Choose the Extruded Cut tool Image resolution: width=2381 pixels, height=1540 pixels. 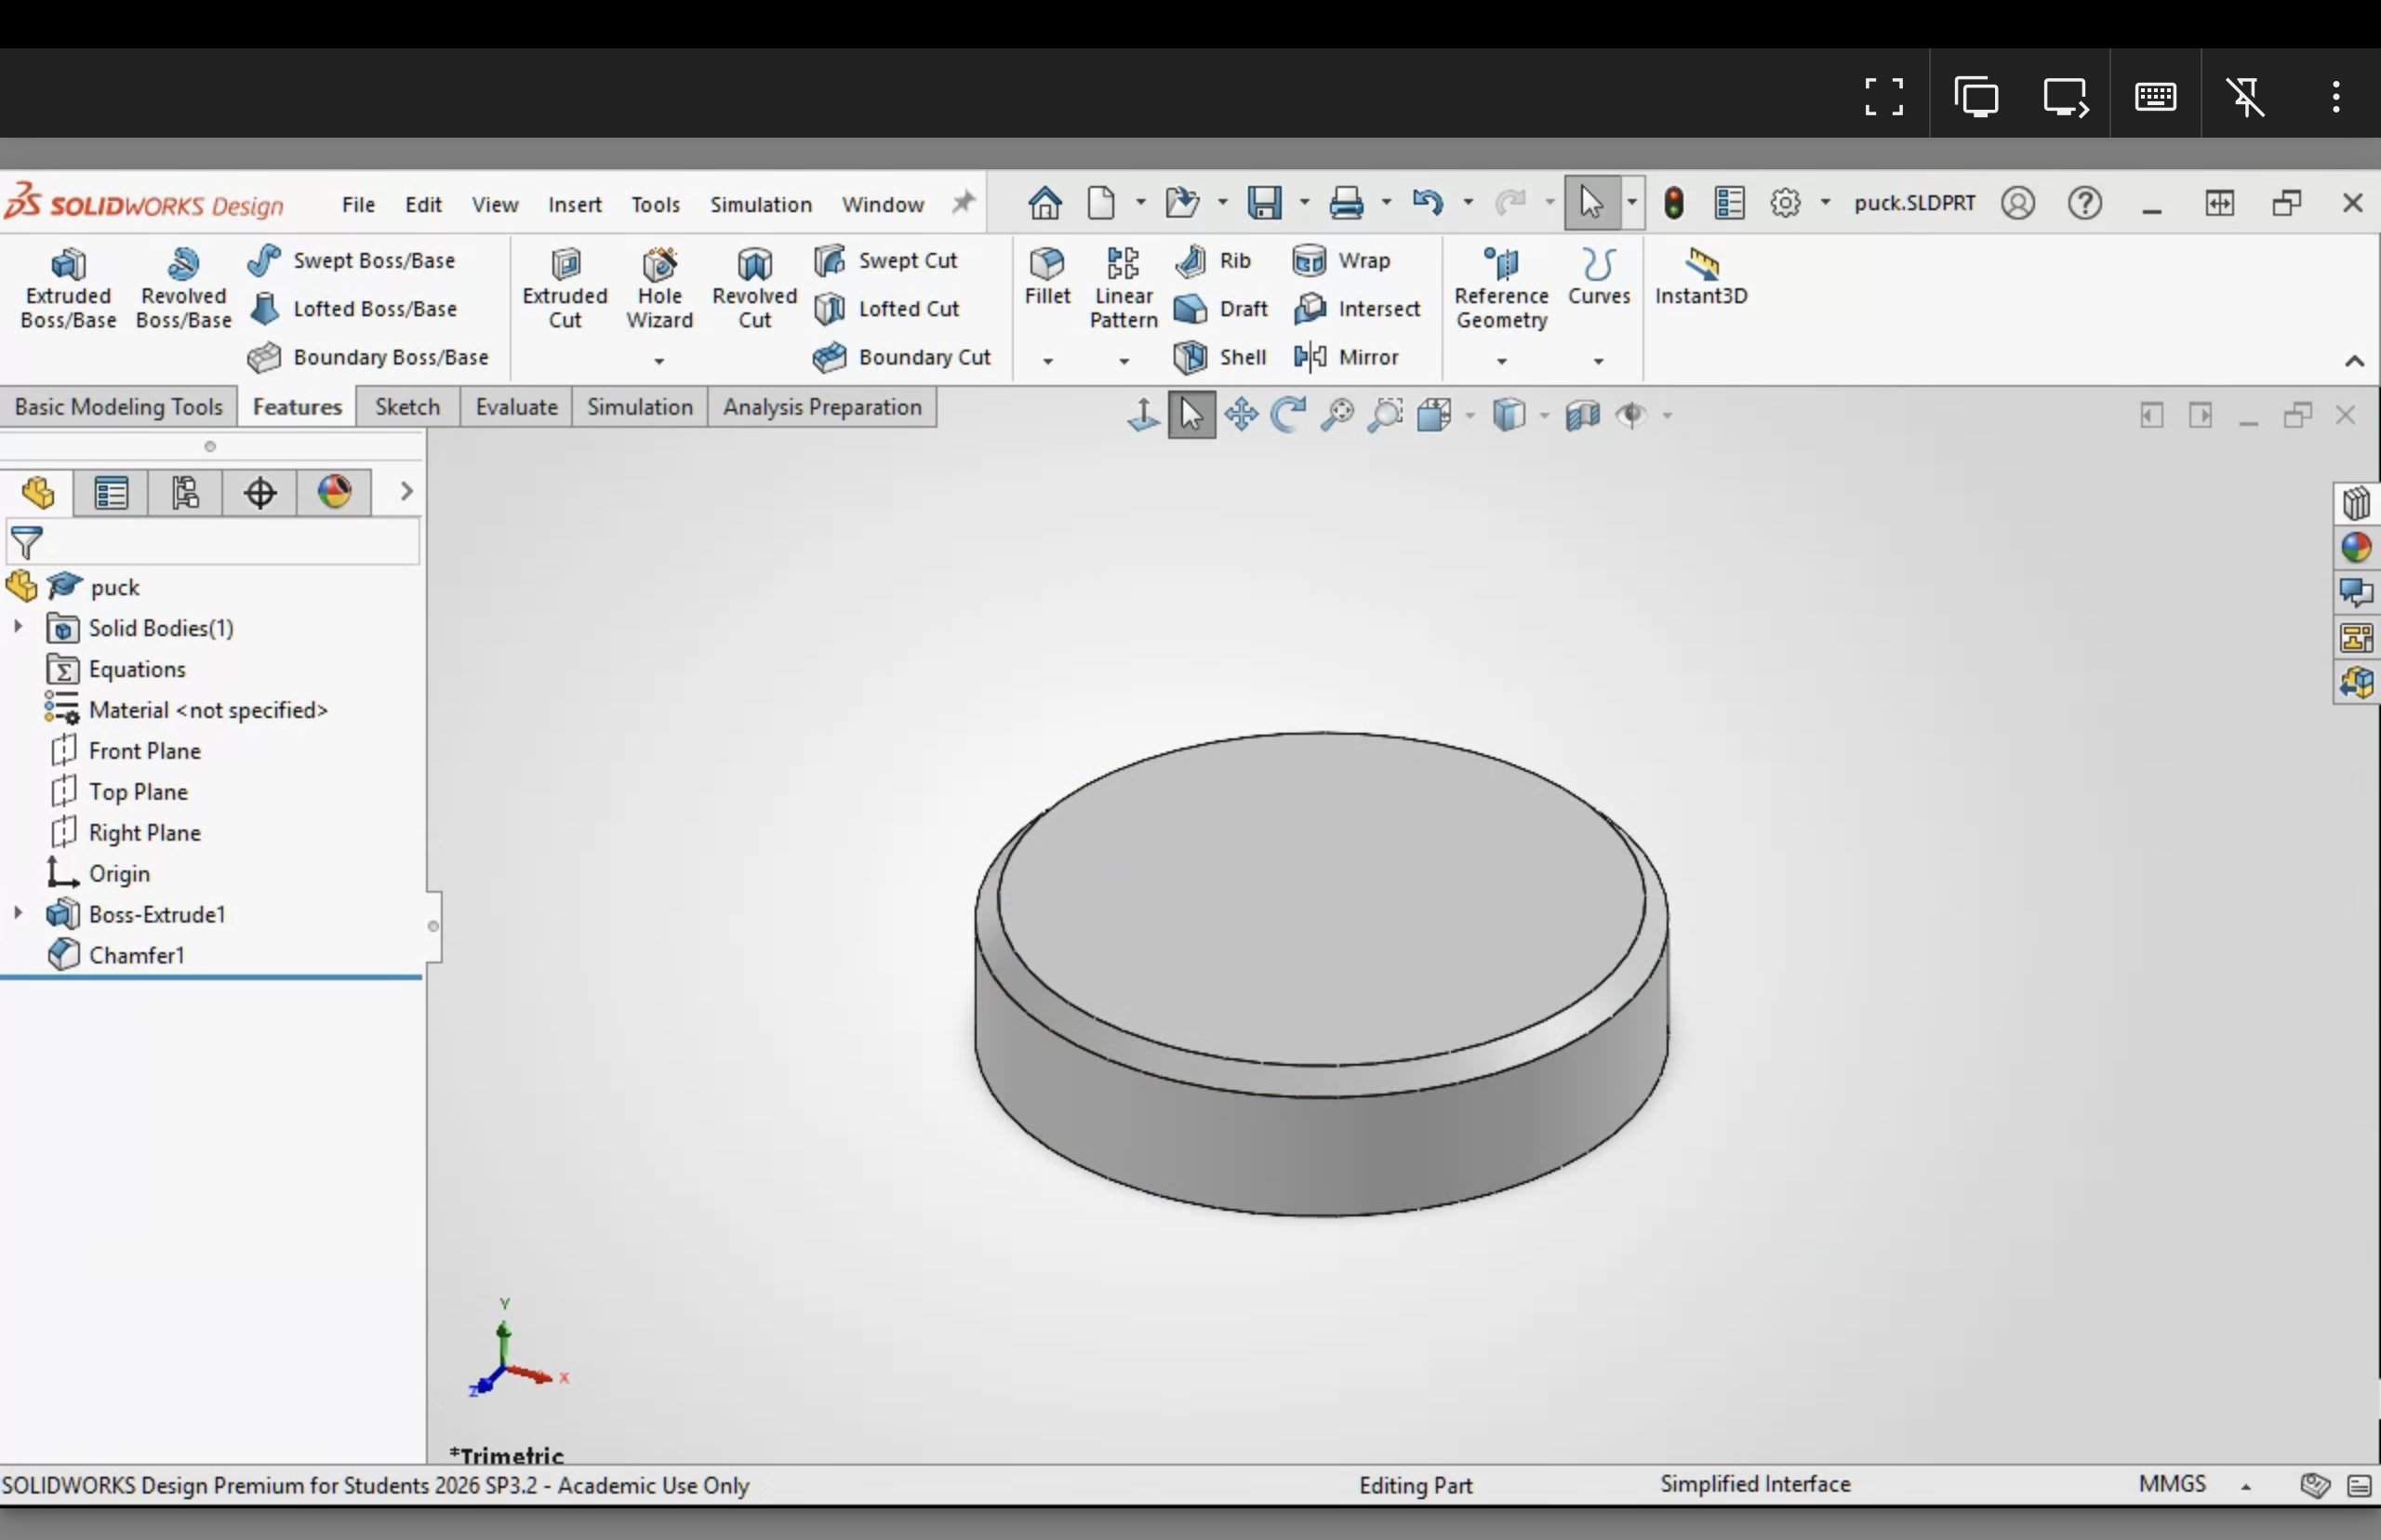tap(565, 288)
